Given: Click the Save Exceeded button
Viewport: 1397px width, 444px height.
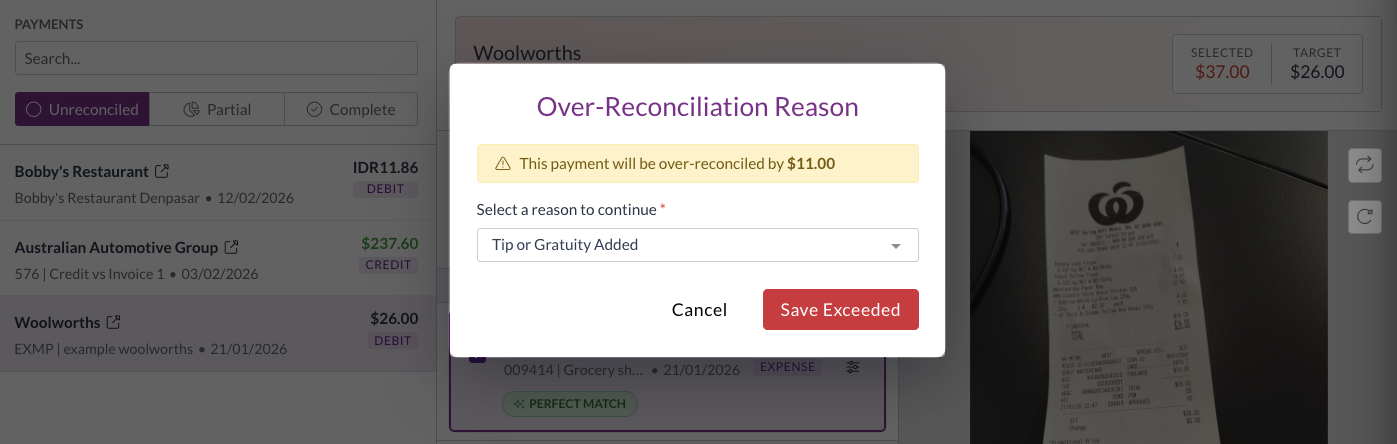Looking at the screenshot, I should (840, 310).
